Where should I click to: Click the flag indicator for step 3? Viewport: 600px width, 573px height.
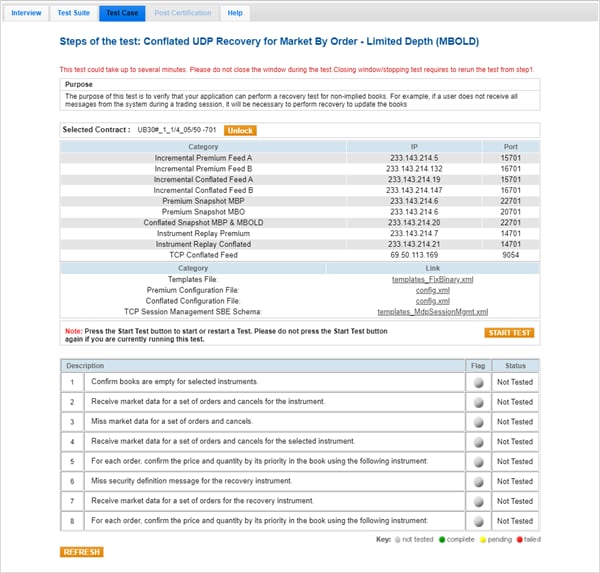478,422
